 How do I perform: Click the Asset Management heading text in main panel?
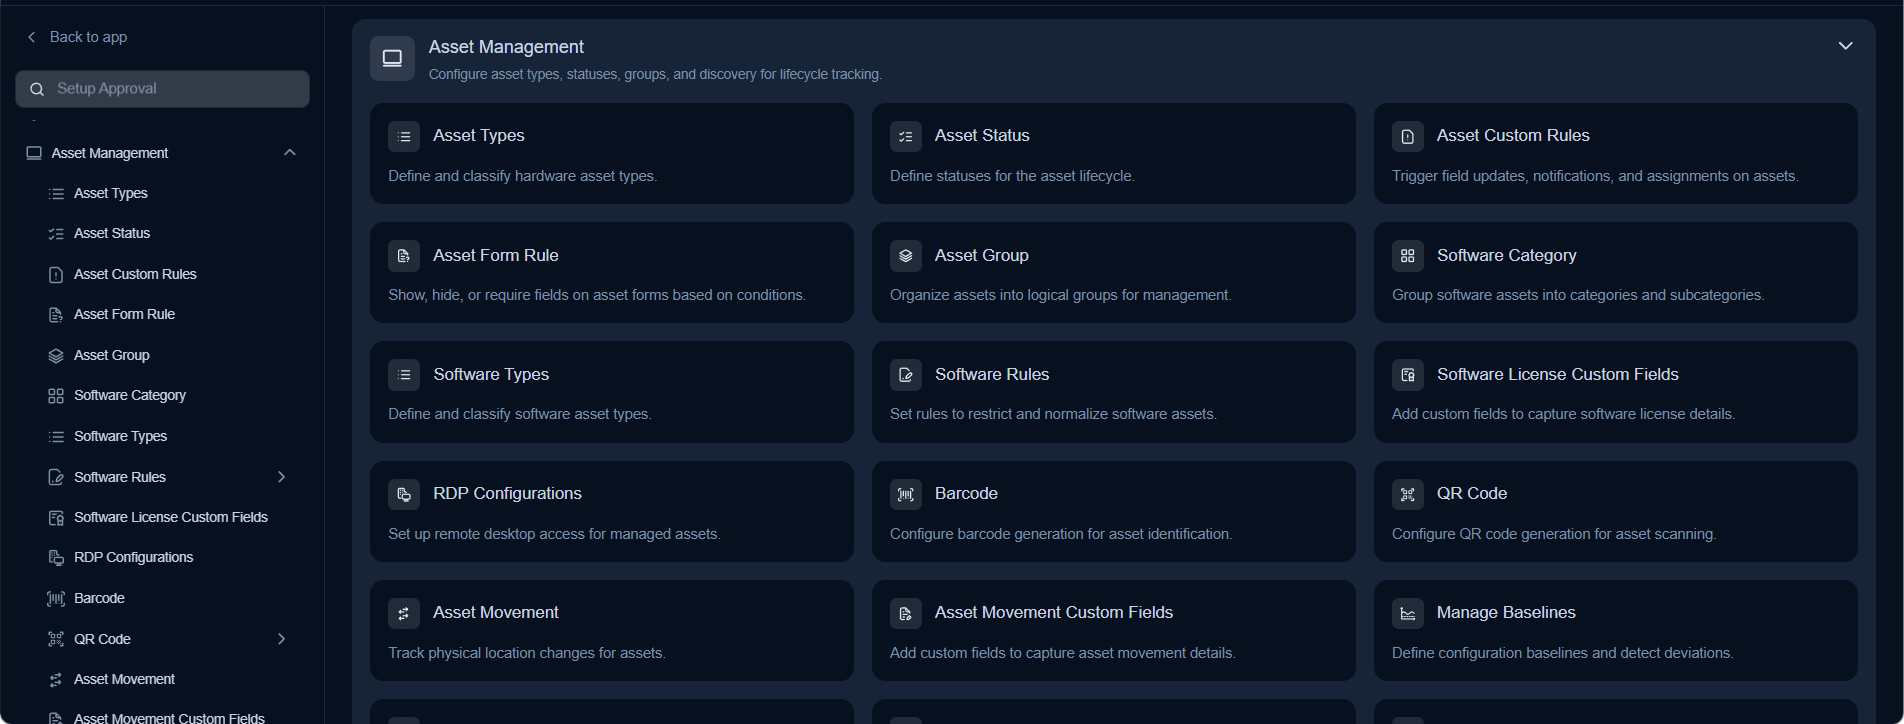coord(506,47)
